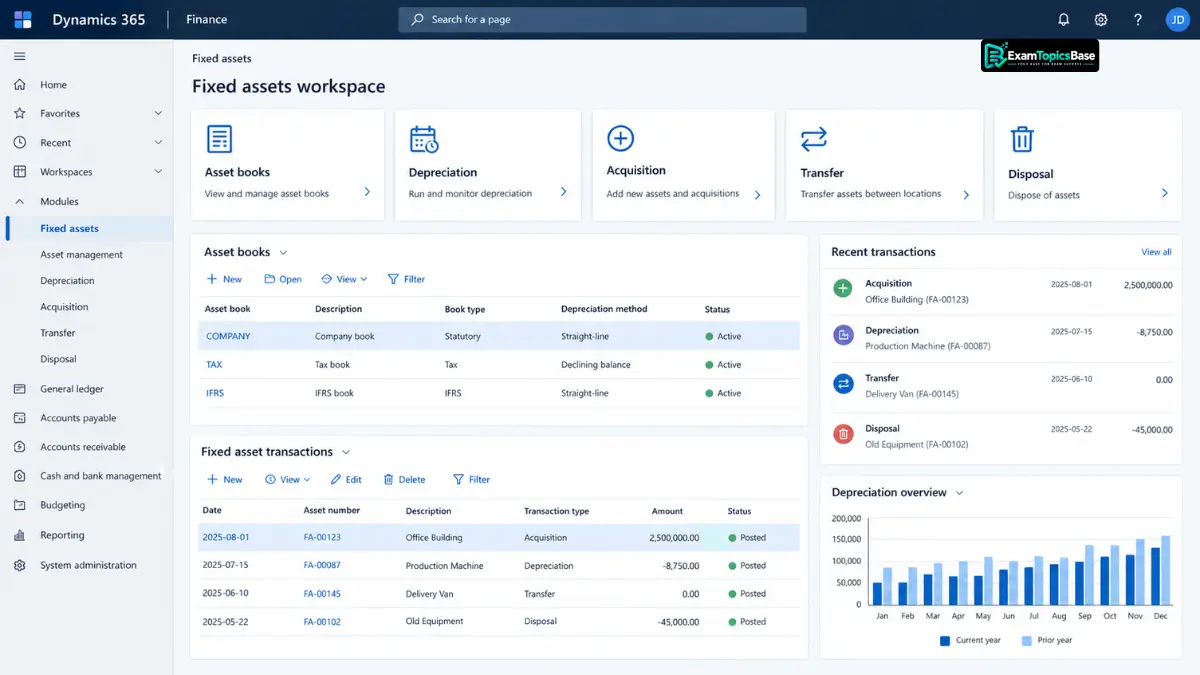
Task: Click the Budgeting icon in sidebar
Action: [20, 505]
